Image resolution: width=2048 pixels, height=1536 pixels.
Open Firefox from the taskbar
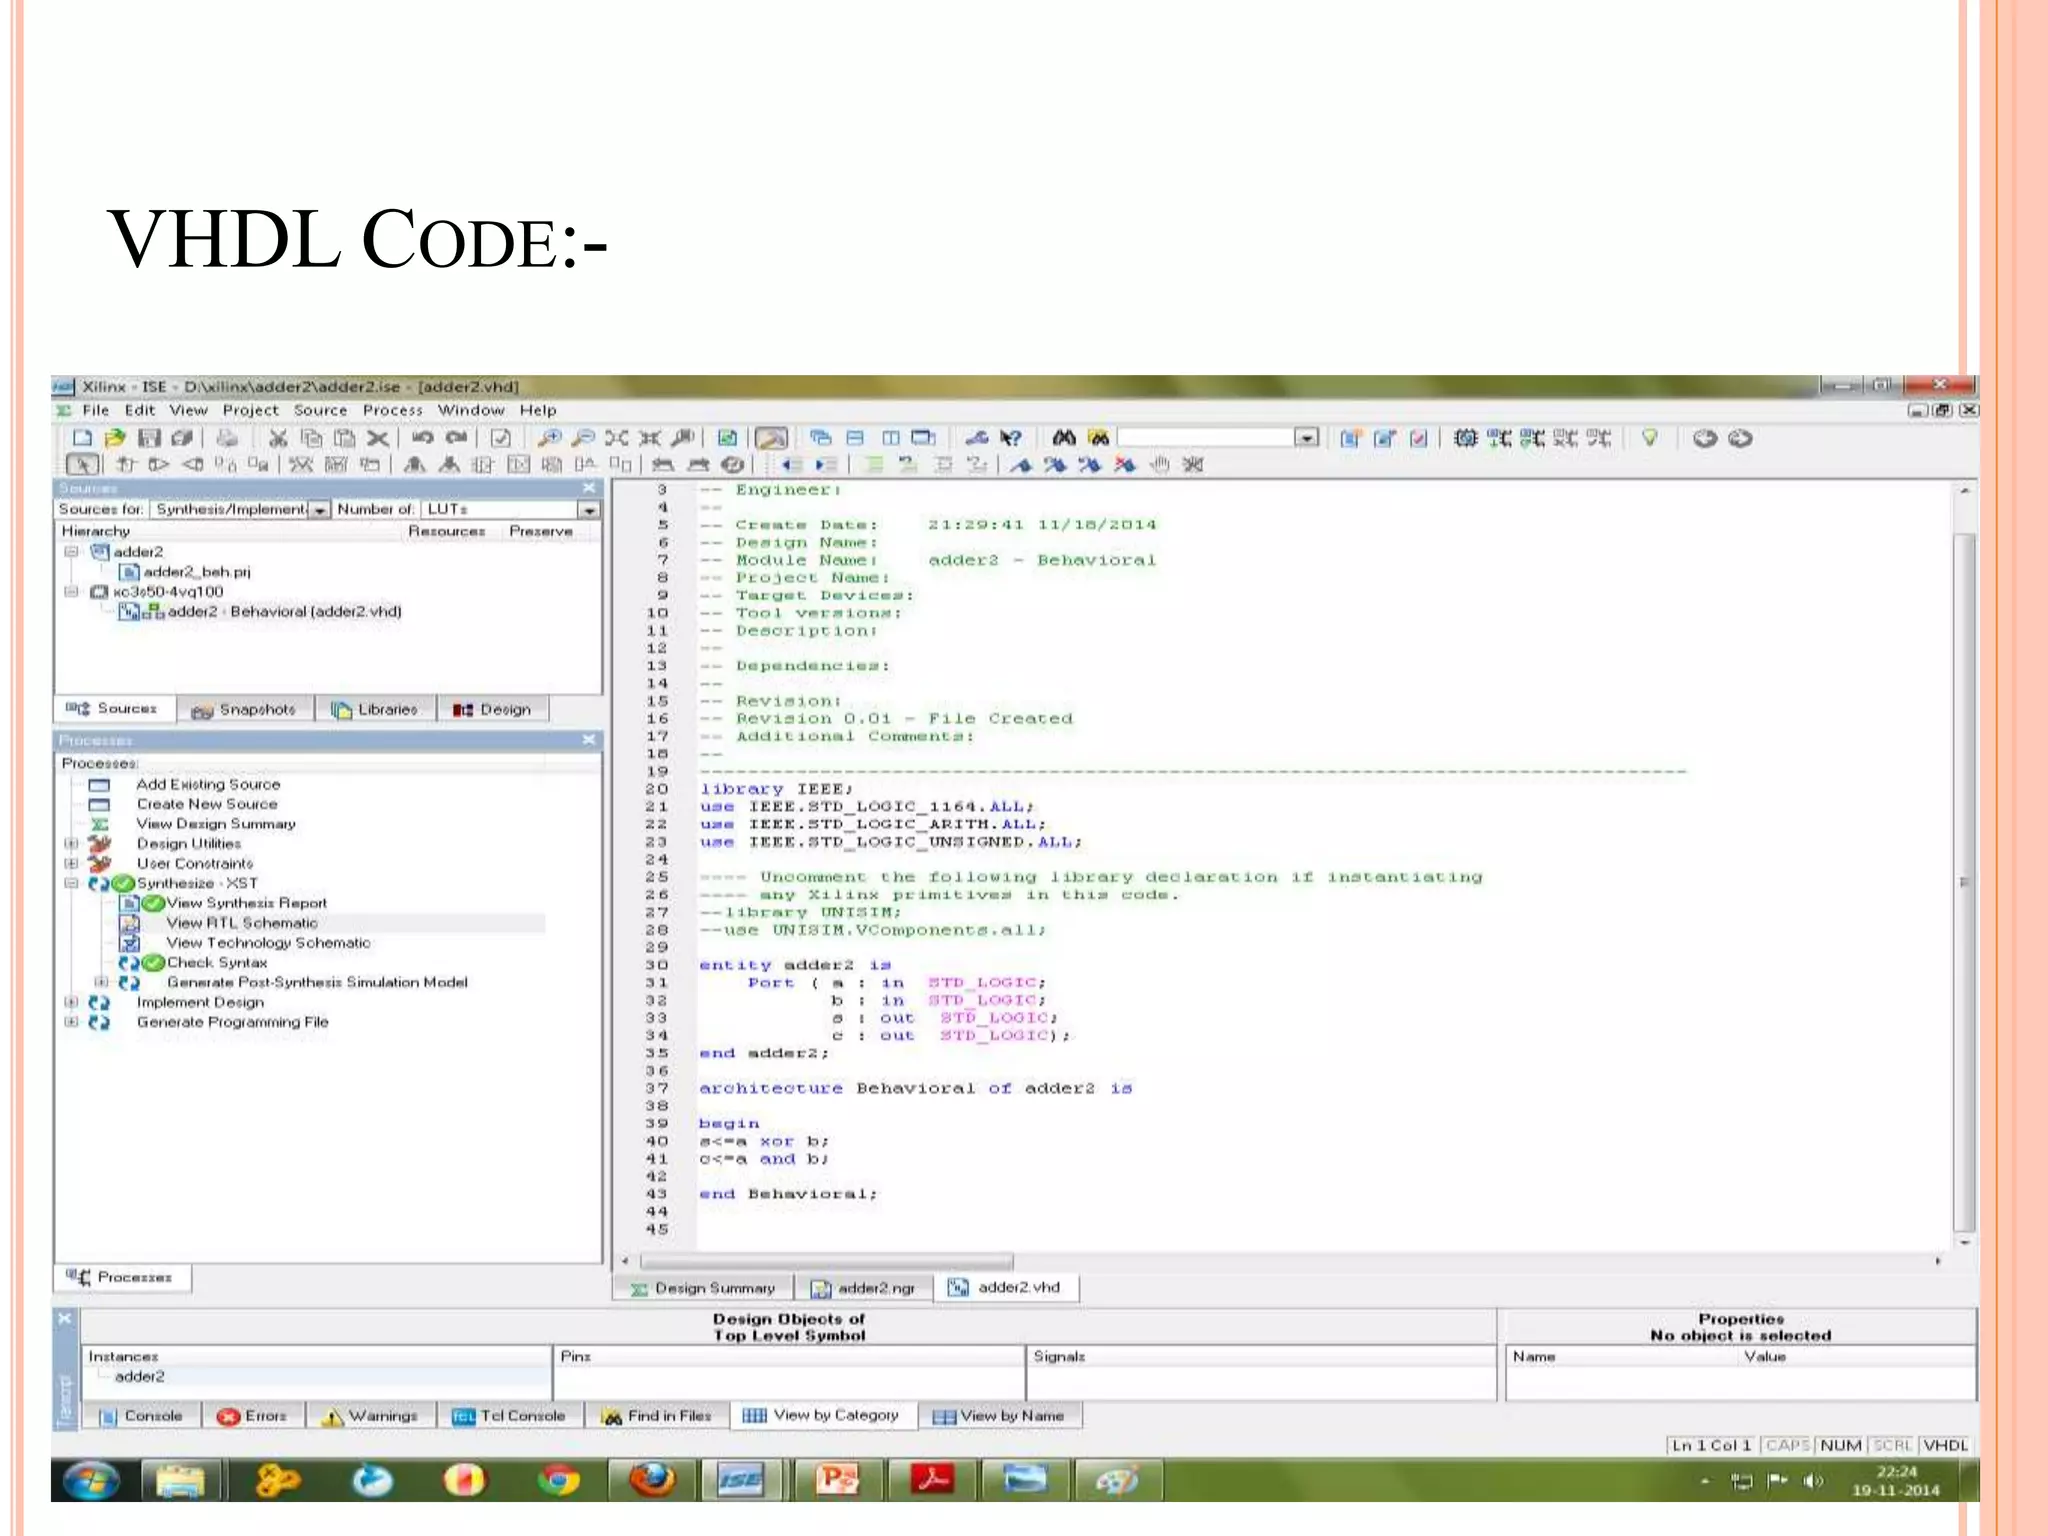tap(652, 1479)
